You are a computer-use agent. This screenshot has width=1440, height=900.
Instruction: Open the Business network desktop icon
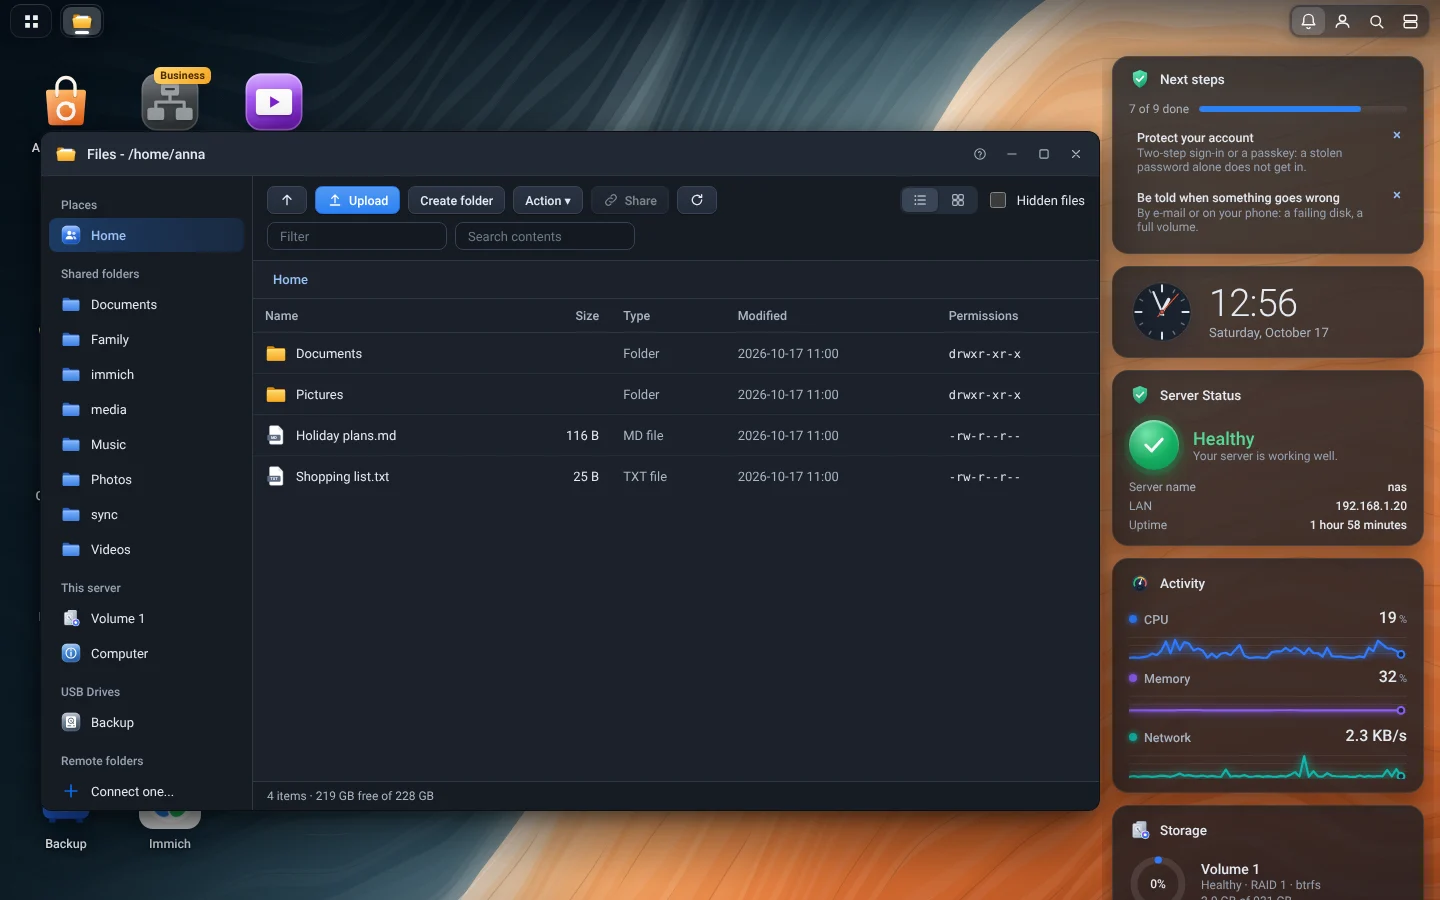(170, 101)
